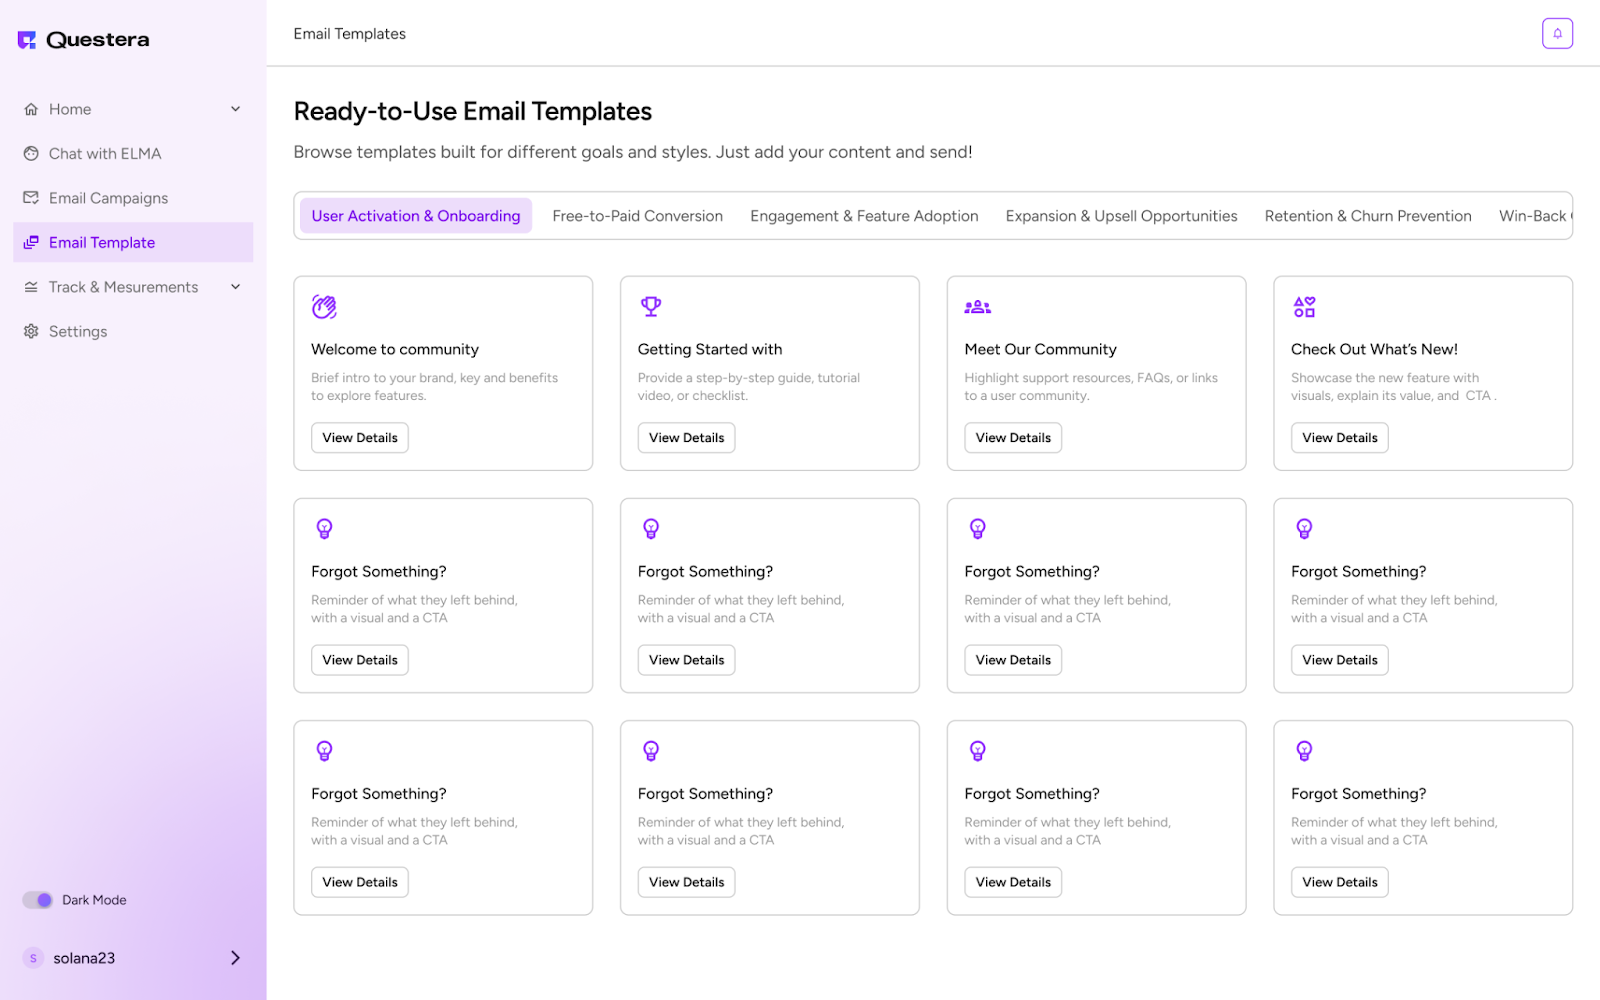Screen dimensions: 1600x1000
Task: View details of Check Out What's New template
Action: click(x=1339, y=438)
